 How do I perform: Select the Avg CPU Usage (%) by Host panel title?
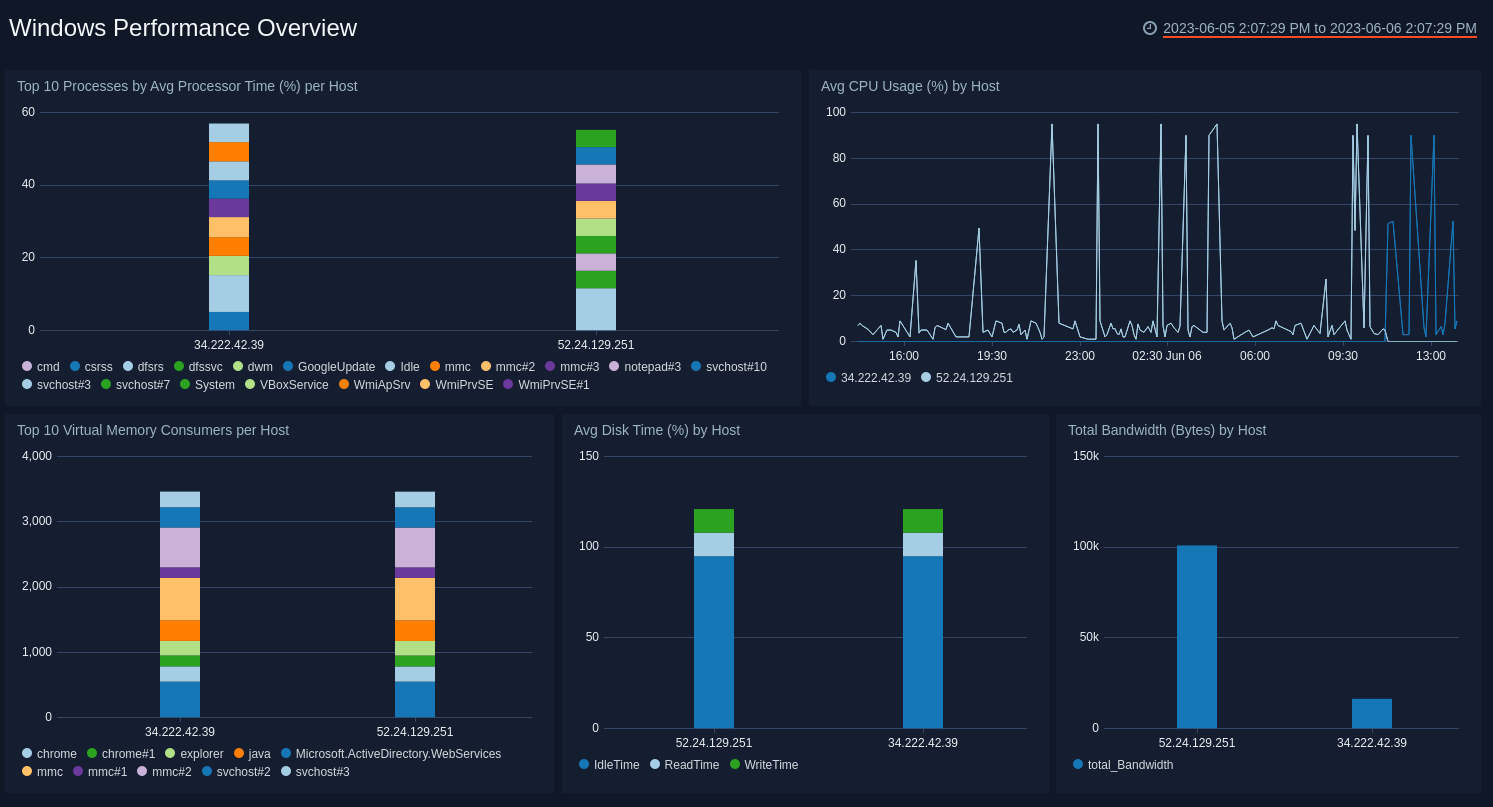pos(910,86)
